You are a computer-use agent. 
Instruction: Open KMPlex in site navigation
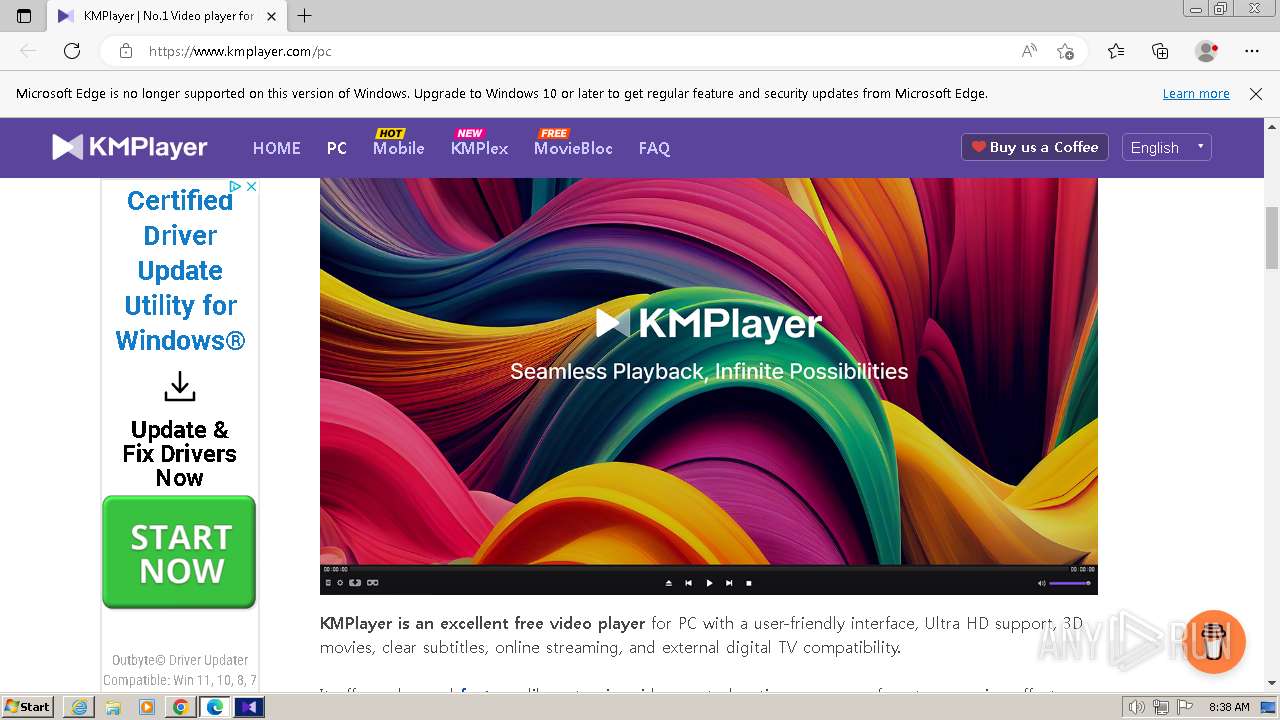pos(479,148)
